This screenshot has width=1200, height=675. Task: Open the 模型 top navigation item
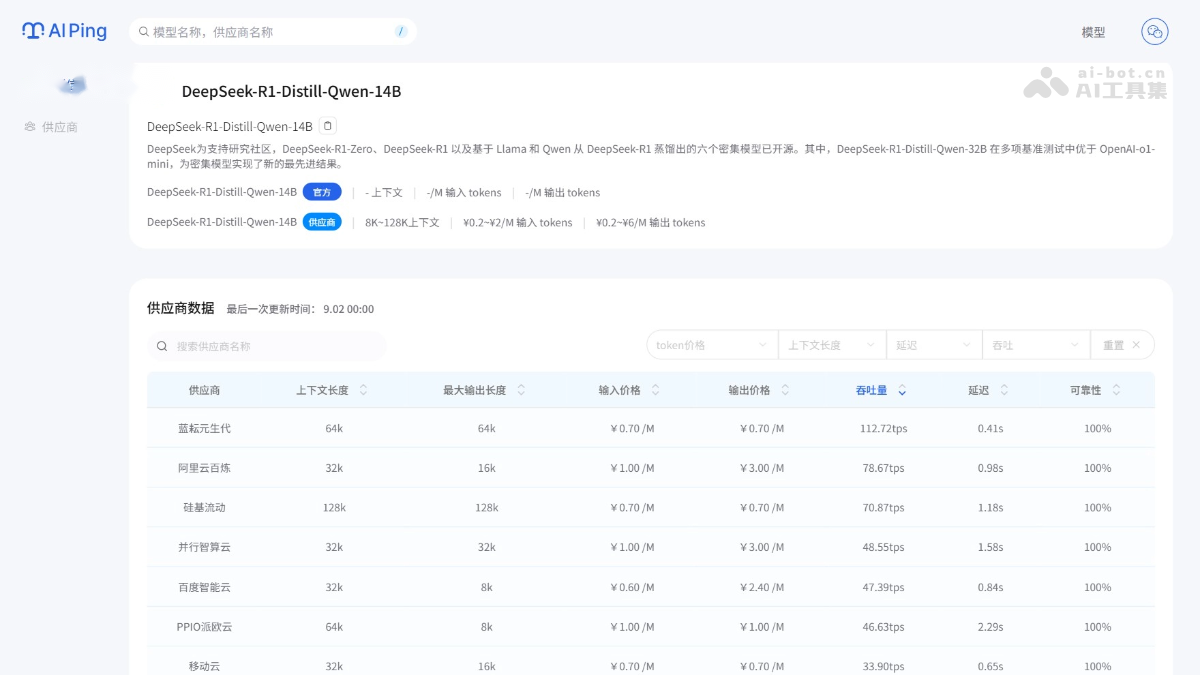point(1093,32)
